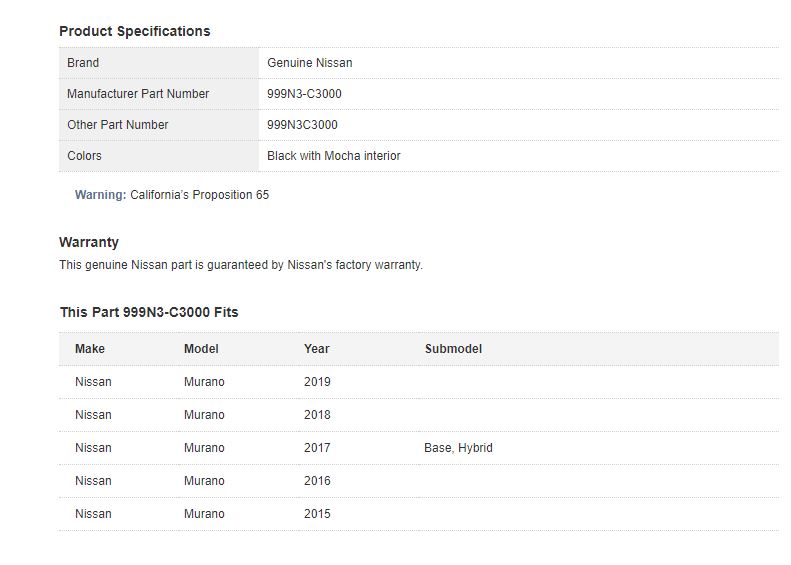Click Nissan in the 2016 row
791x565 pixels.
click(93, 481)
